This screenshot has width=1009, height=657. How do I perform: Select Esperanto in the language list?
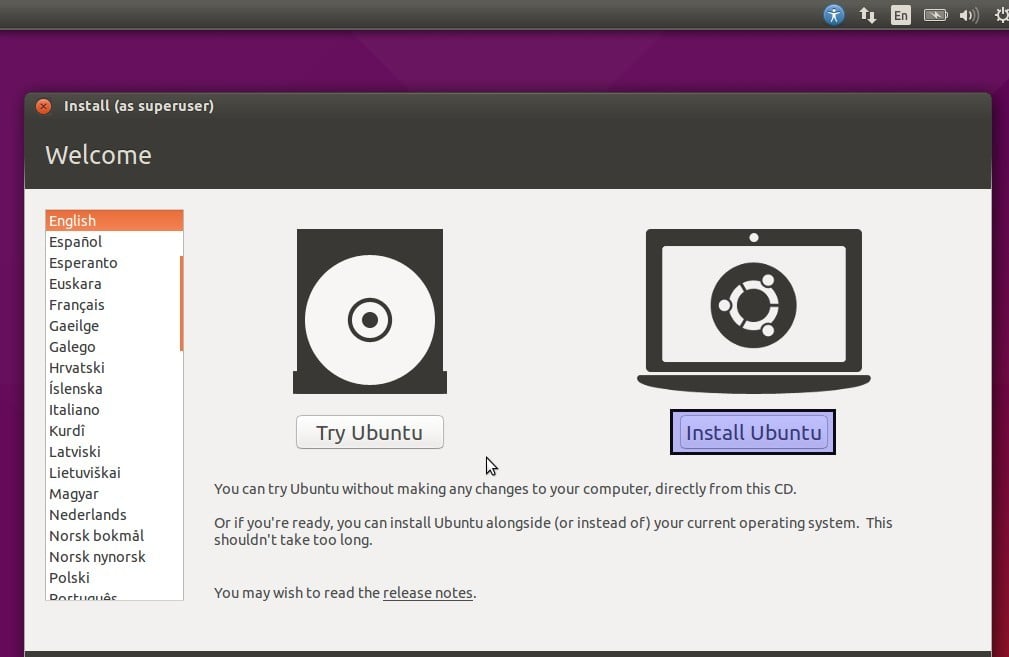click(115, 263)
